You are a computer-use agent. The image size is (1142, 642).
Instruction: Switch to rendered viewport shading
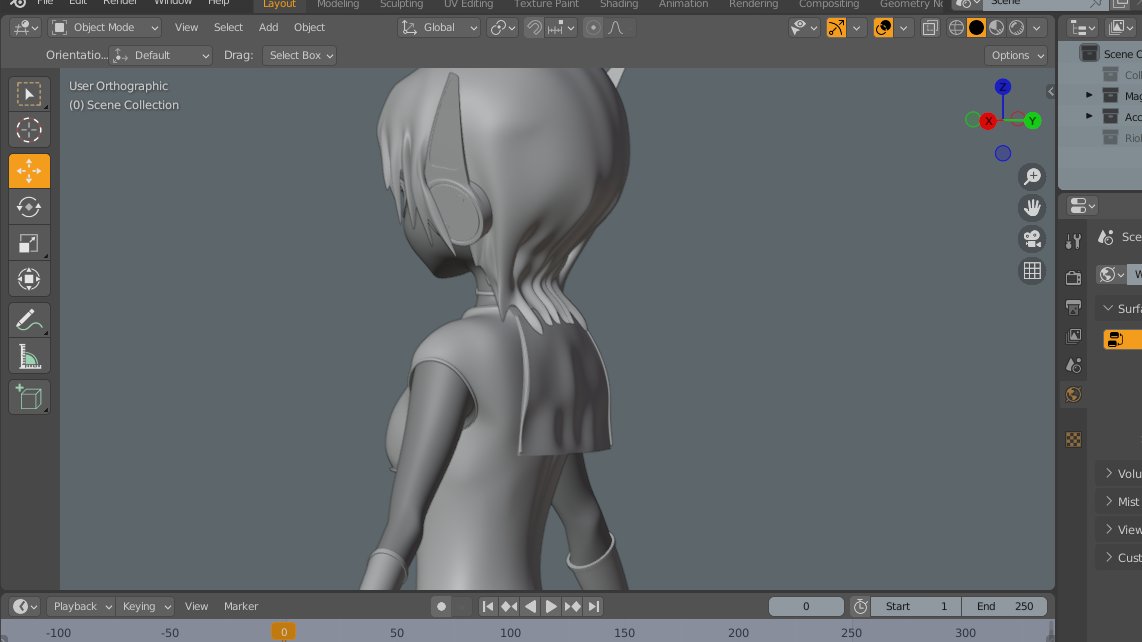point(1016,28)
